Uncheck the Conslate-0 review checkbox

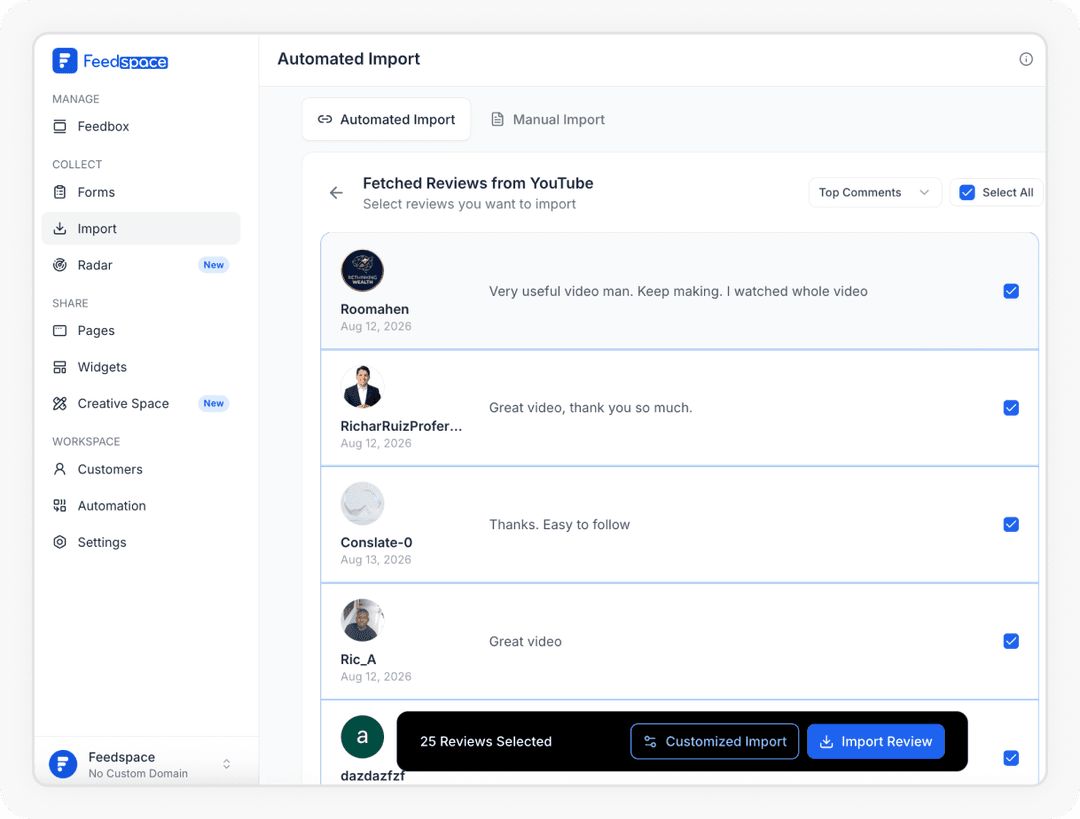pos(1011,525)
